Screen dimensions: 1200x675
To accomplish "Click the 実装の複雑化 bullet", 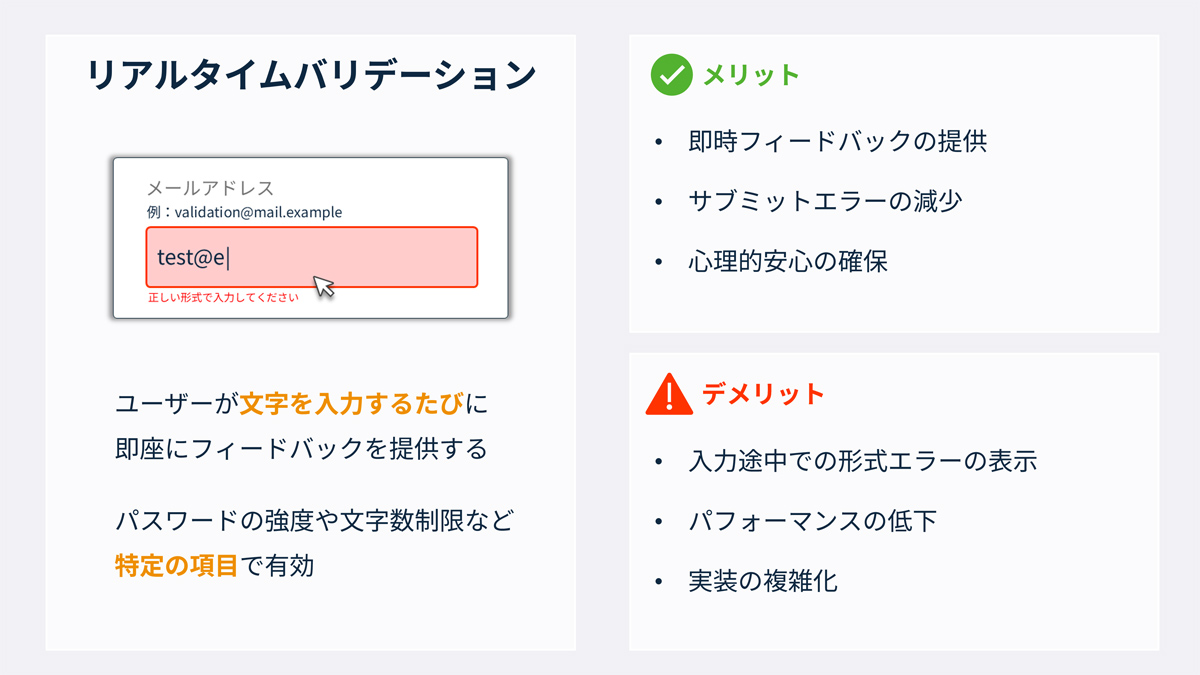I will [762, 581].
